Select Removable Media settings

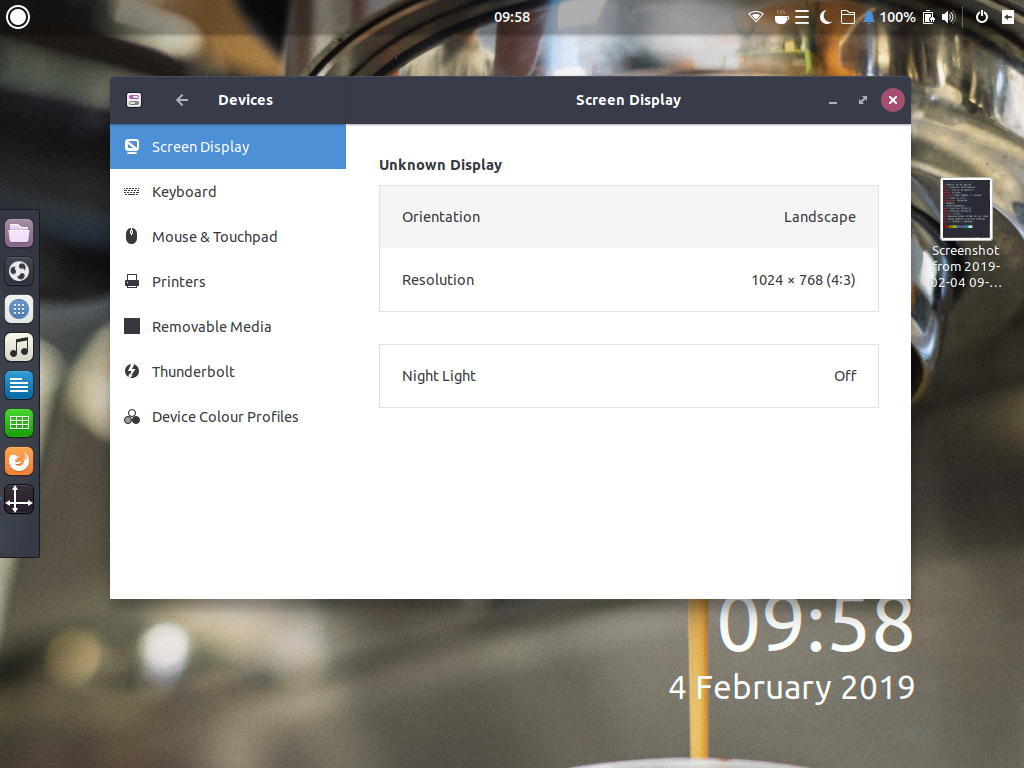[x=211, y=326]
